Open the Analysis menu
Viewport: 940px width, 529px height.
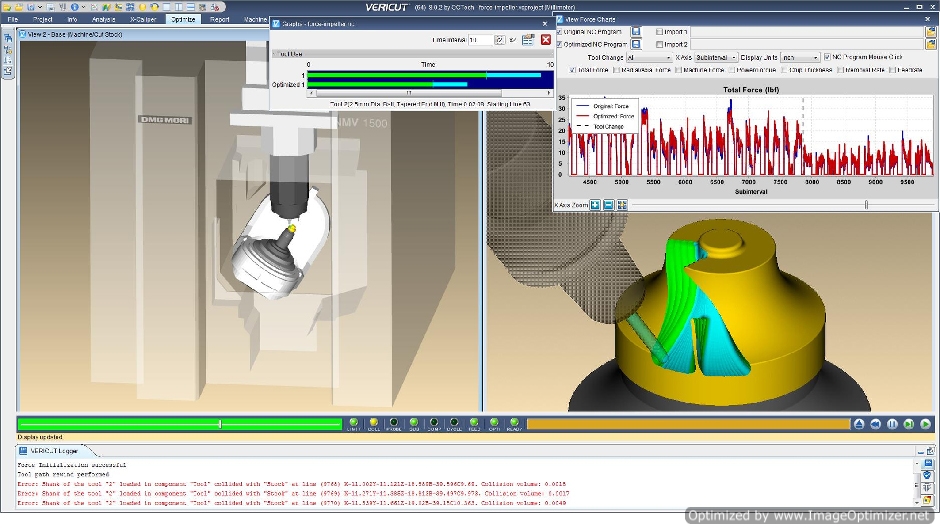click(103, 19)
